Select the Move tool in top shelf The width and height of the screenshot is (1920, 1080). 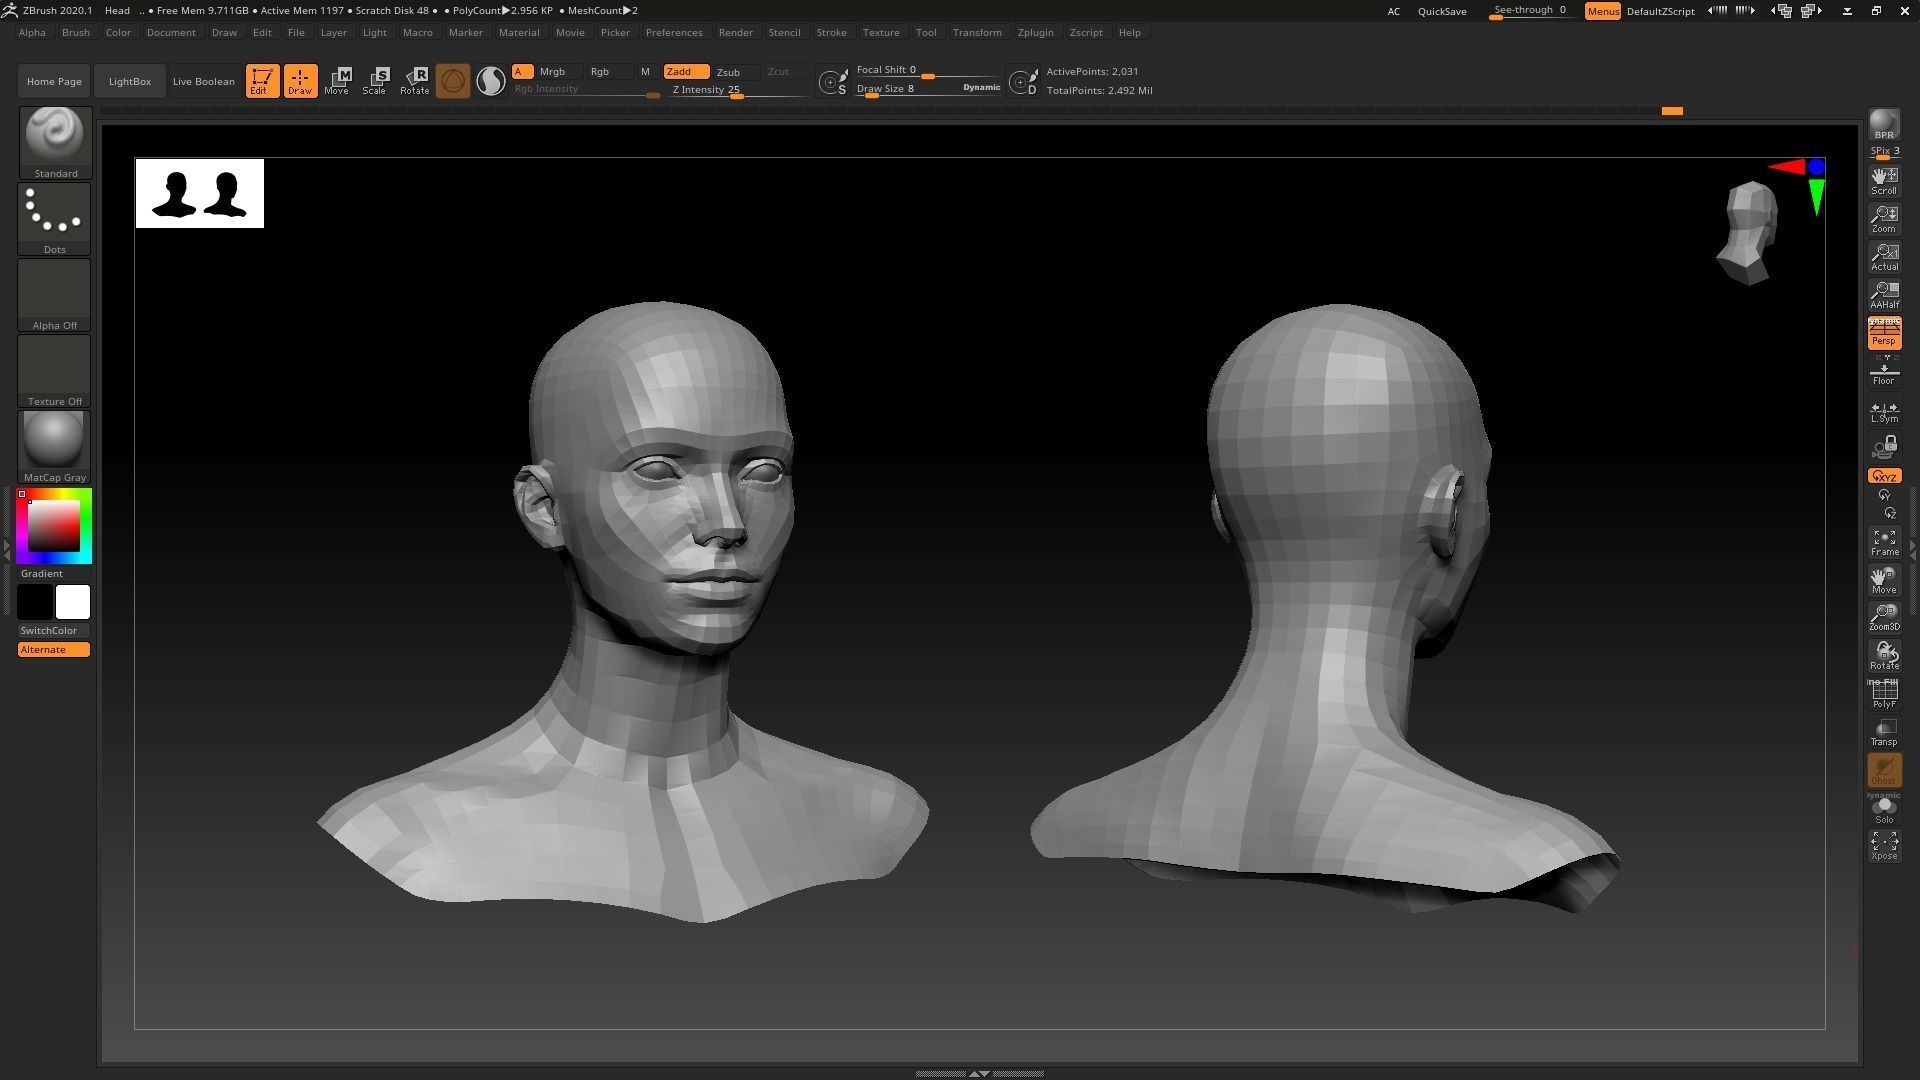[337, 81]
